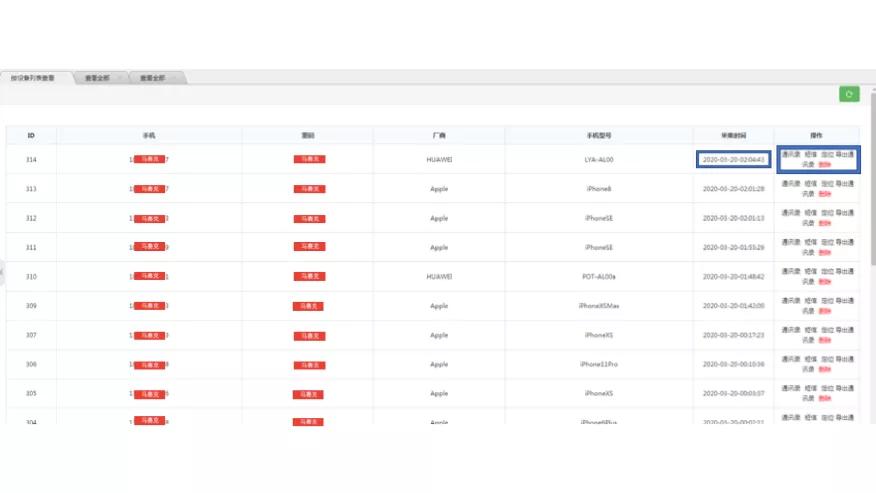Click the vertical scrollbar thumb
Image resolution: width=876 pixels, height=493 pixels.
[873, 179]
